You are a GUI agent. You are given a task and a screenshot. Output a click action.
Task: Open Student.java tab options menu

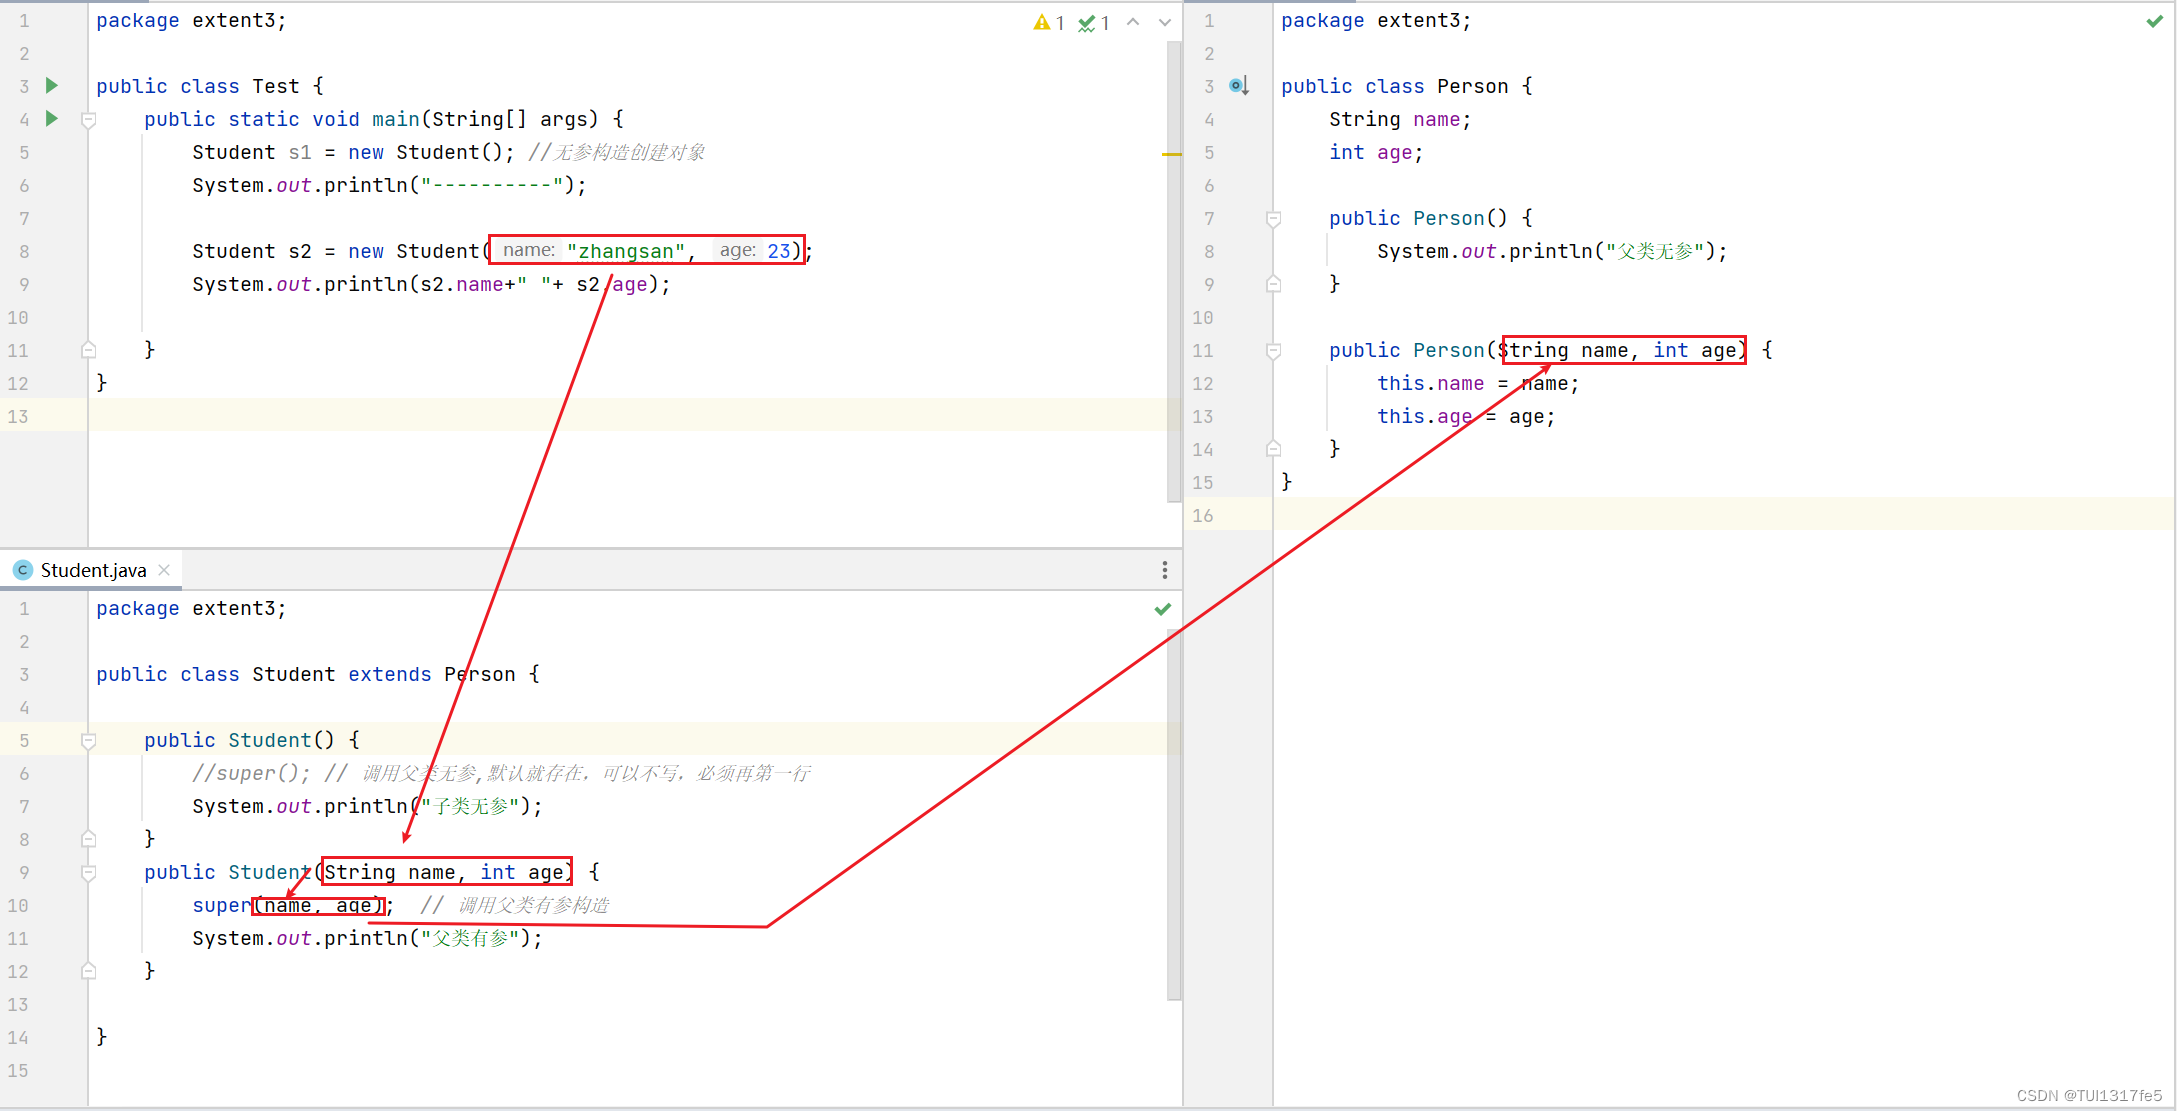pos(1164,570)
